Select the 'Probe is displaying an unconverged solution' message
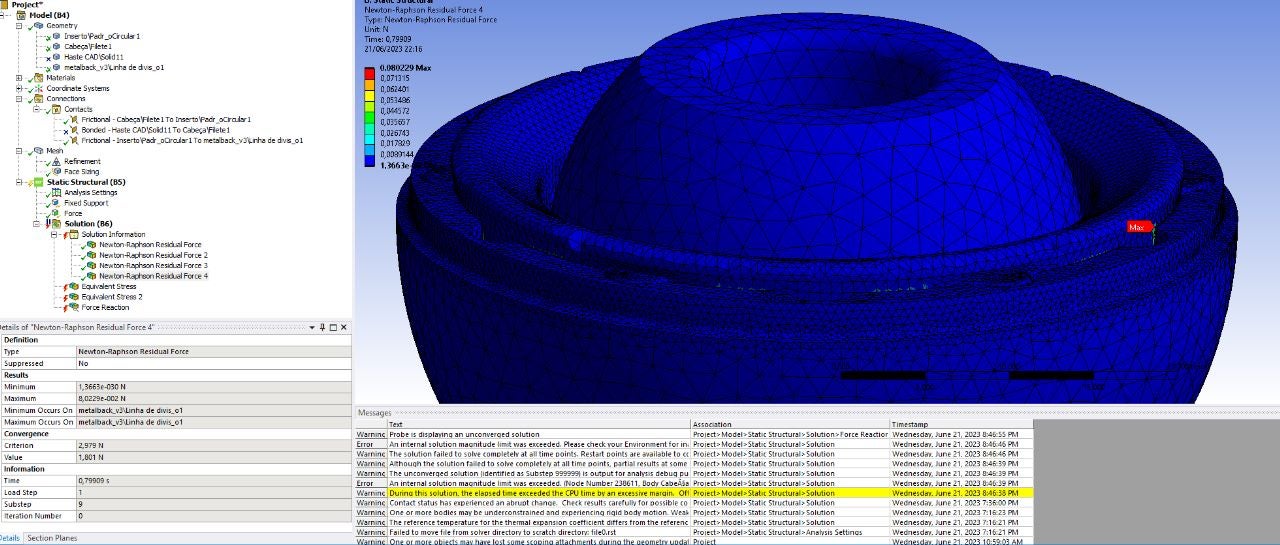 coord(694,434)
